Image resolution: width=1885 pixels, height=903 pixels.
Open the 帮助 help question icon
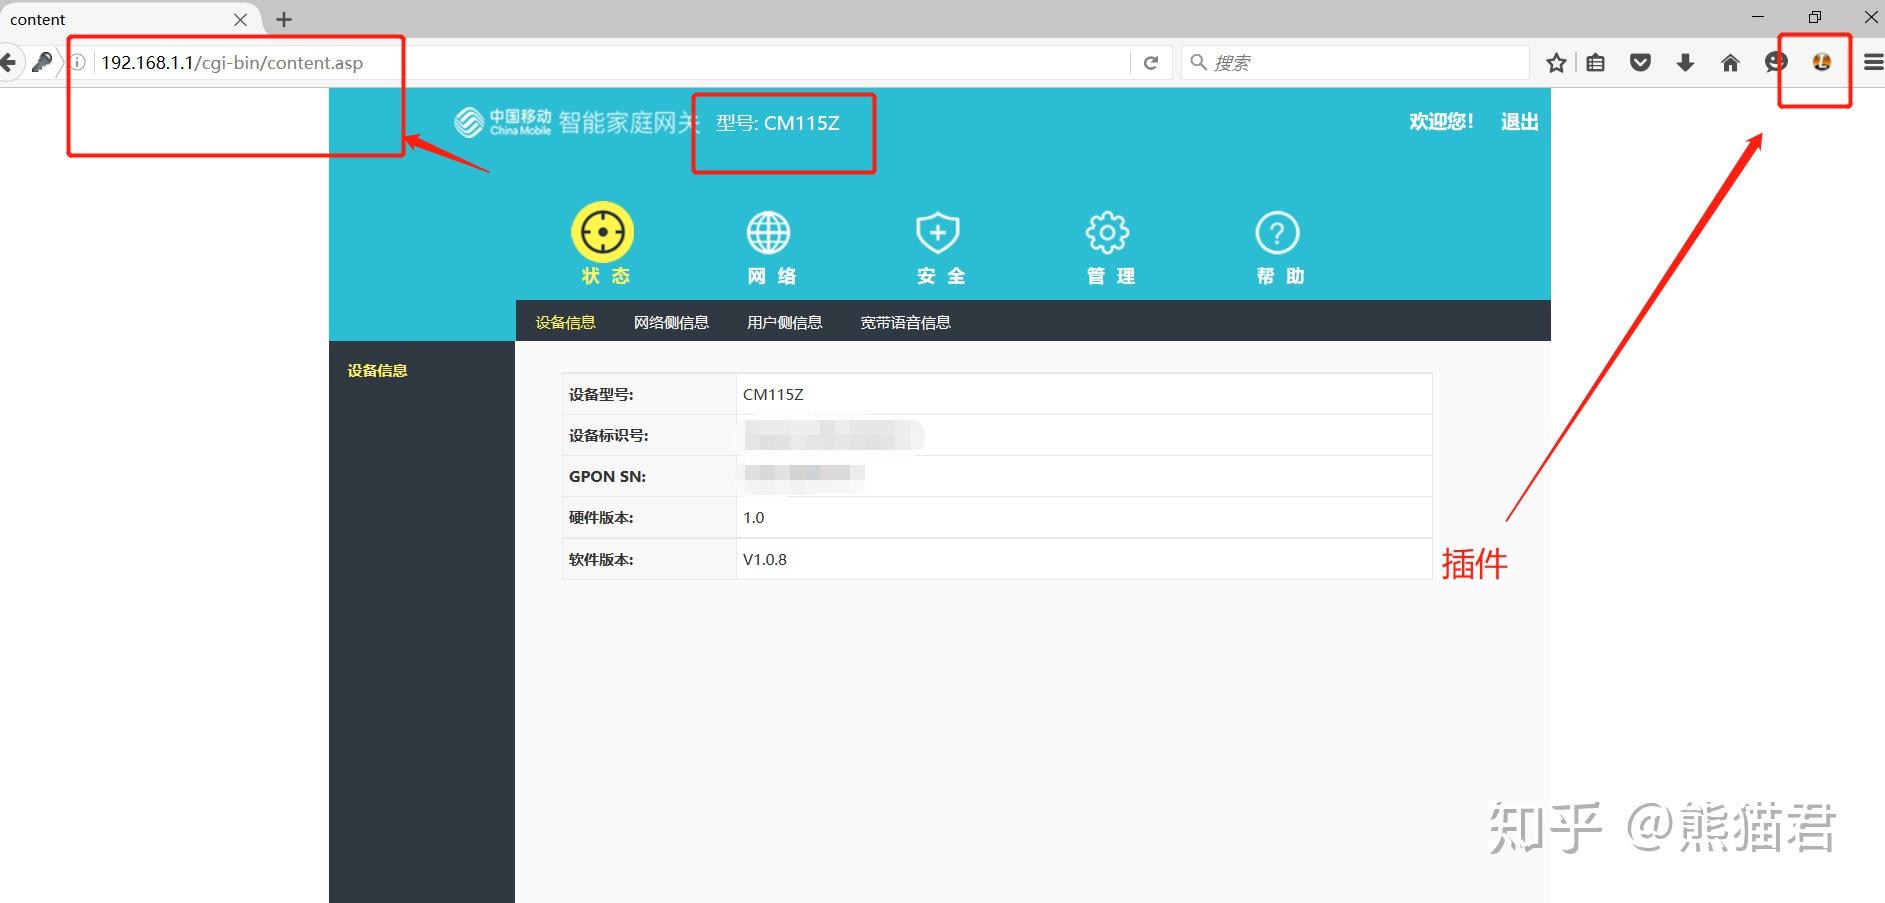coord(1277,233)
